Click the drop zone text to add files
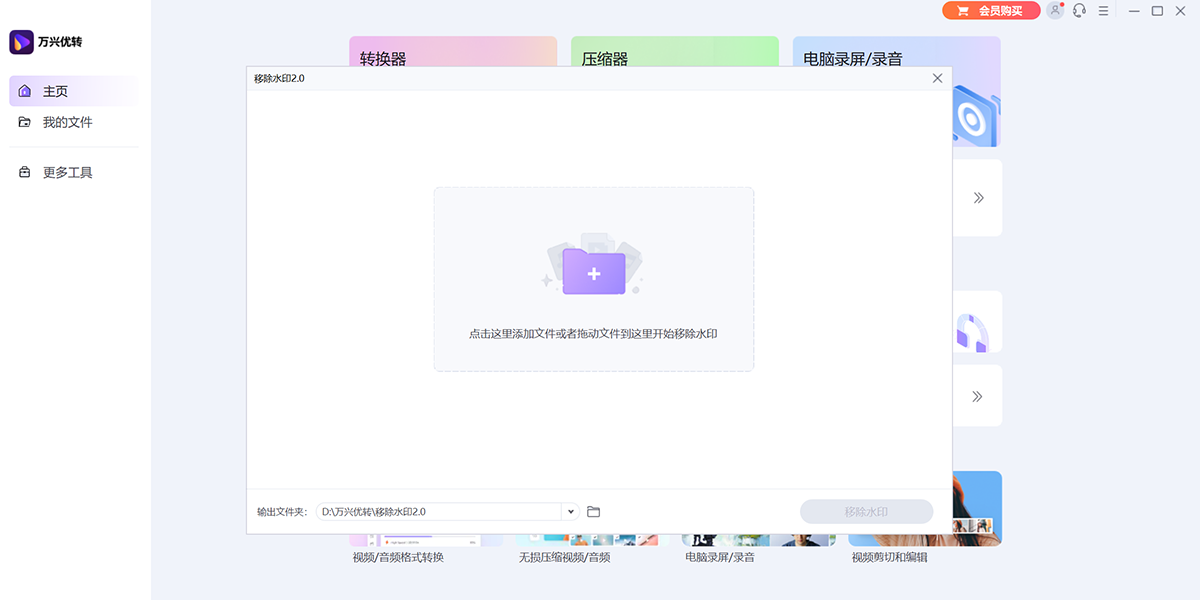The width and height of the screenshot is (1200, 600). click(x=593, y=334)
